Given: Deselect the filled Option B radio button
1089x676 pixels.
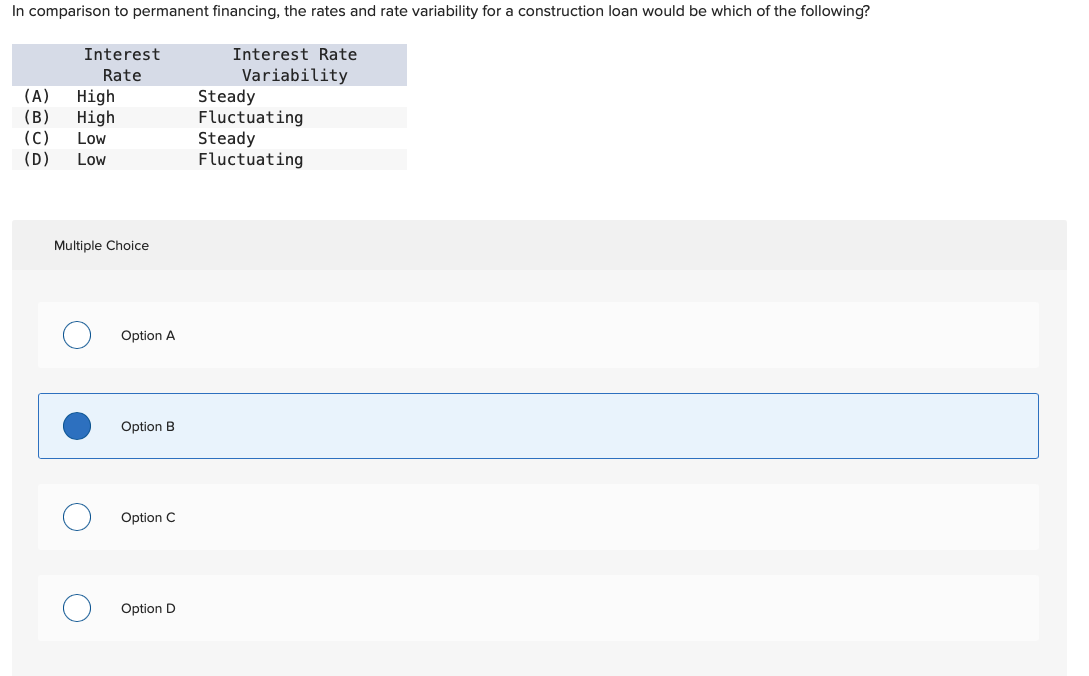Looking at the screenshot, I should pyautogui.click(x=77, y=426).
